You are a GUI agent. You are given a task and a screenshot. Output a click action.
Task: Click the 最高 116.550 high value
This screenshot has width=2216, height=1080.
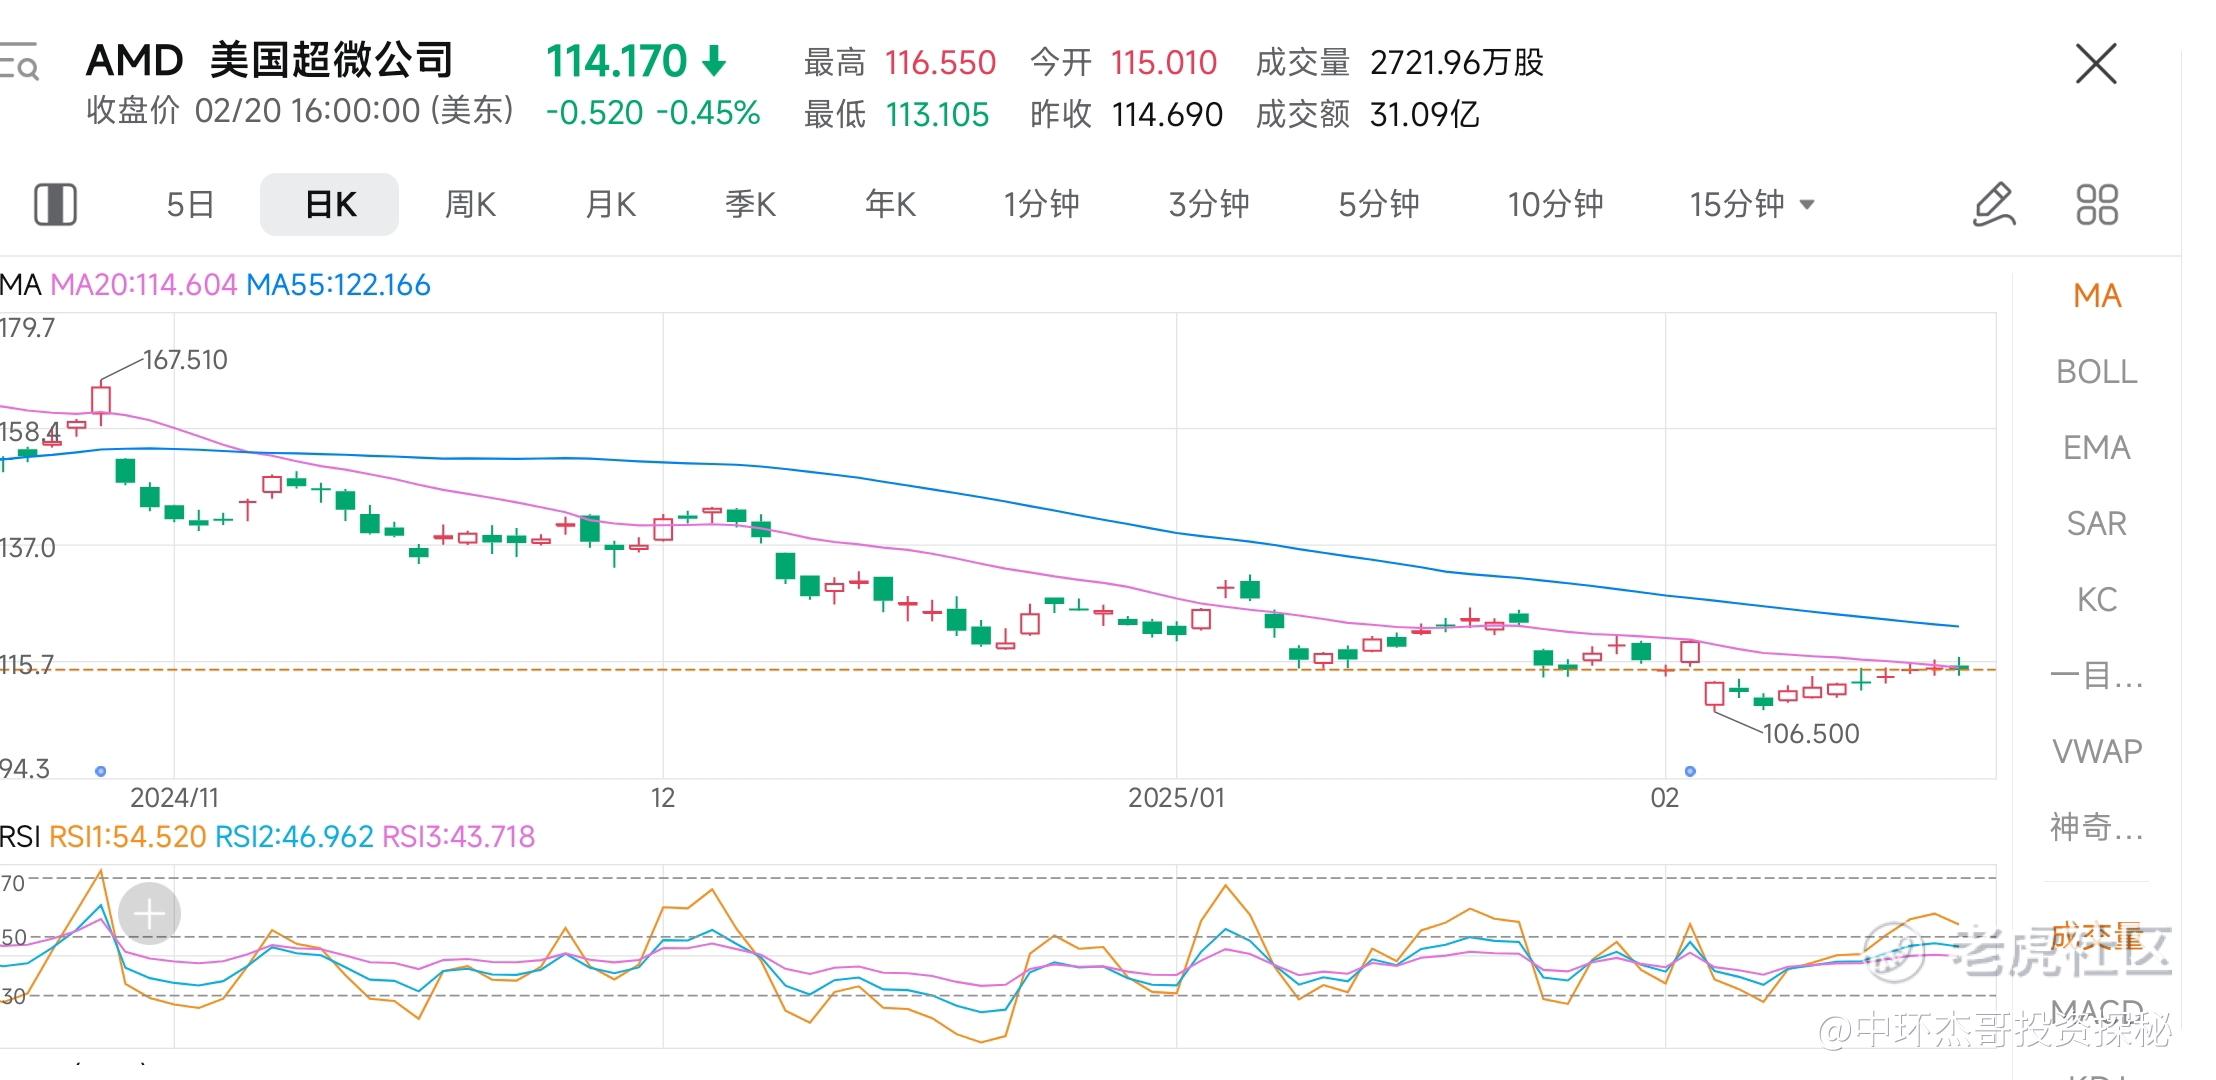900,63
